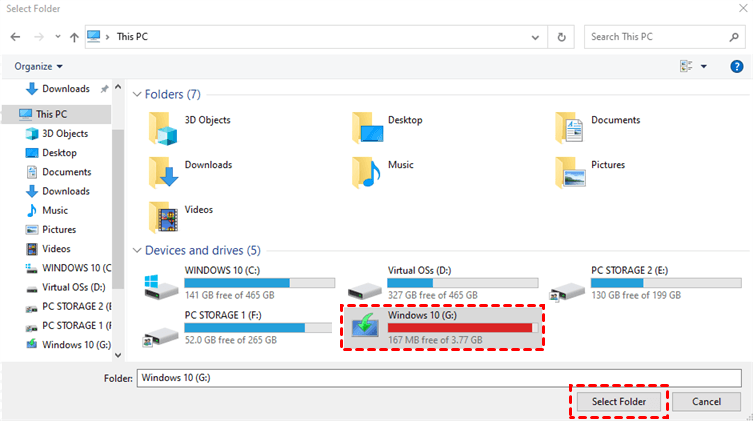Select the PC STORAGE 2 (E:) drive icon
This screenshot has height=421, width=753.
[568, 291]
